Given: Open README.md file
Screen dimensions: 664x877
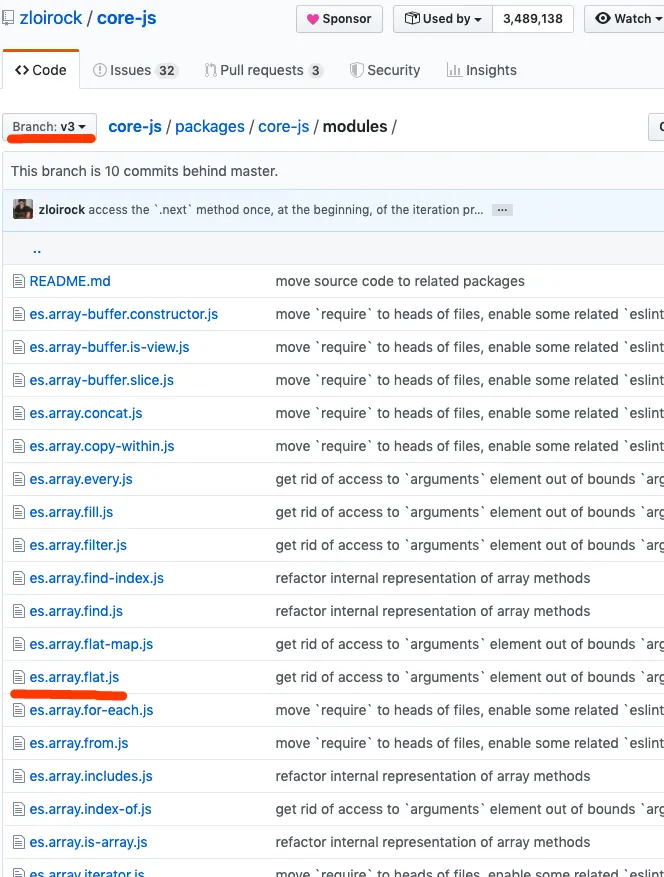Looking at the screenshot, I should click(x=70, y=281).
